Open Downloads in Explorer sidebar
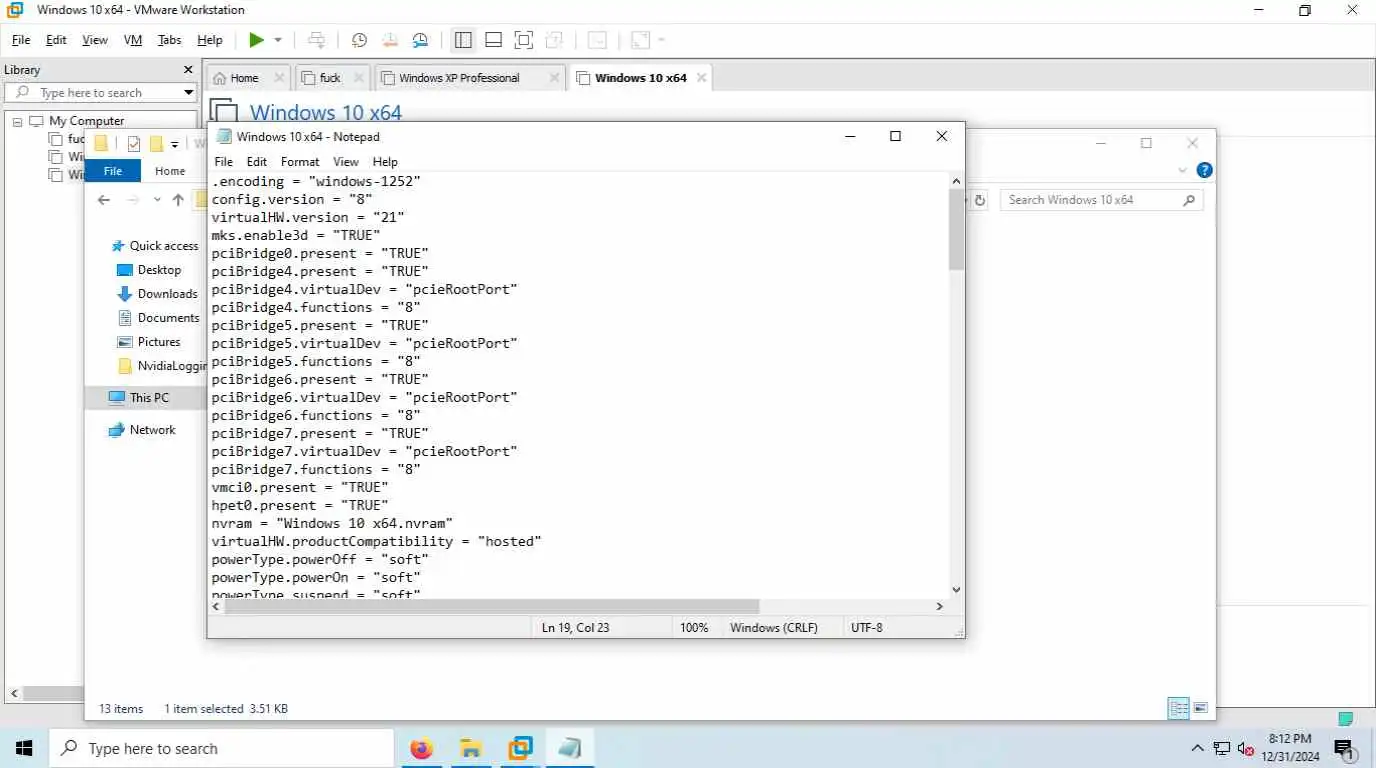The image size is (1376, 768). coord(167,294)
